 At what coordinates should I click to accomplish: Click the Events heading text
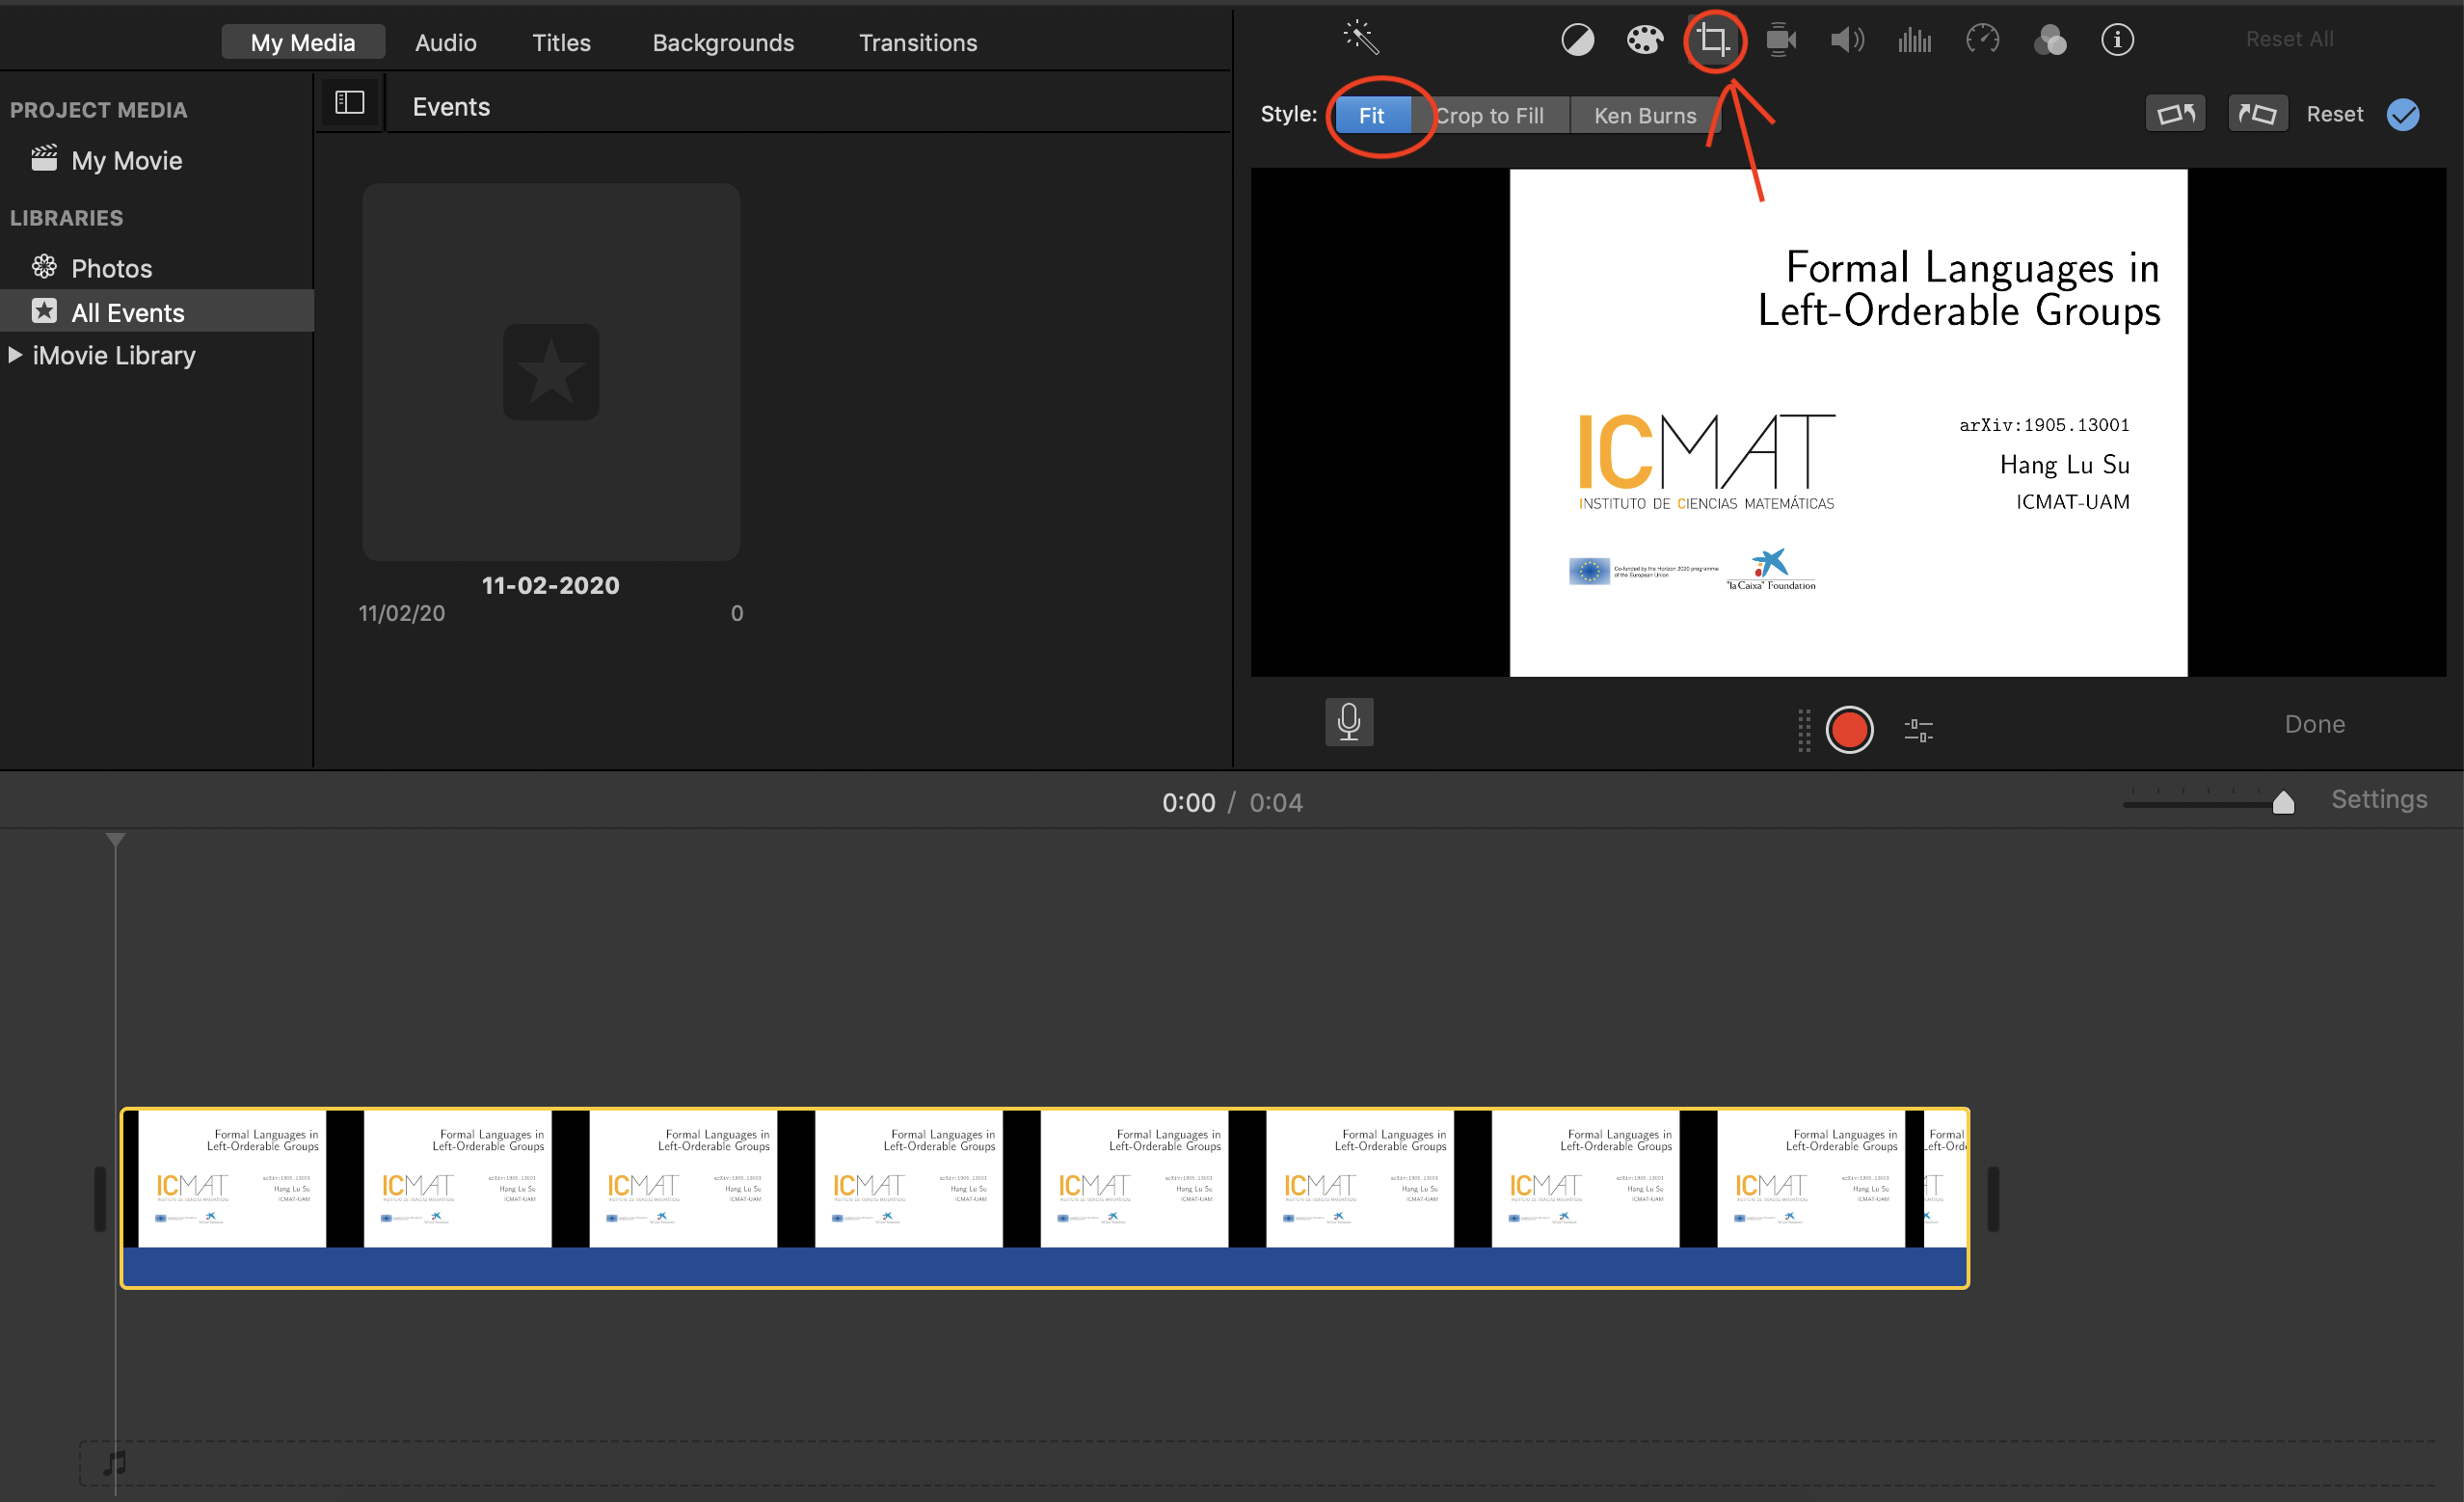(451, 107)
